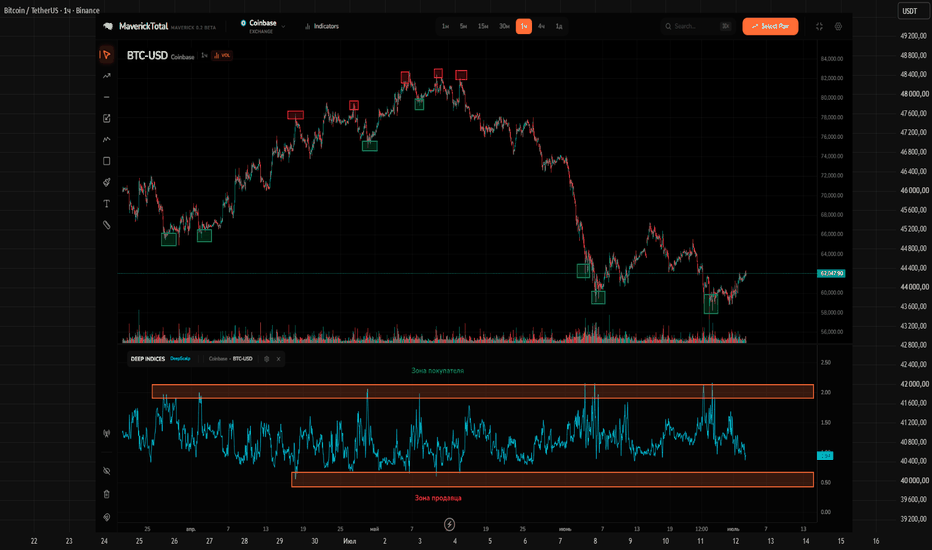Click the tag icon at sidebar bottom
Screen dimensions: 932x550
pos(106,517)
